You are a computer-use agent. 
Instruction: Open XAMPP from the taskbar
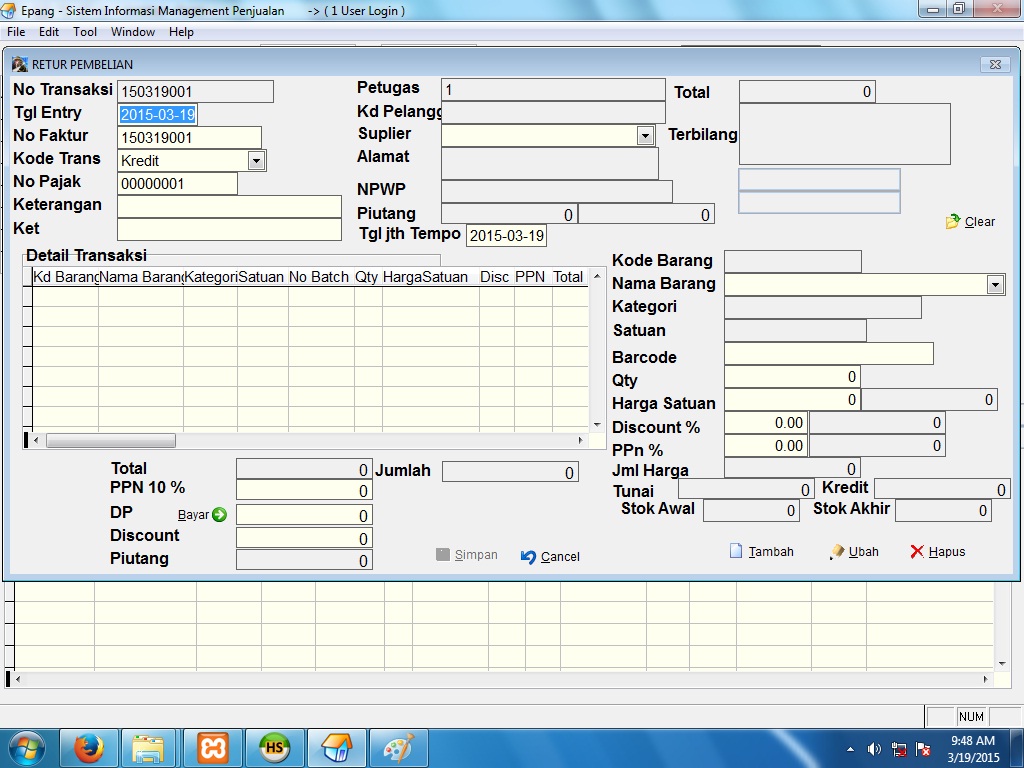tap(213, 747)
